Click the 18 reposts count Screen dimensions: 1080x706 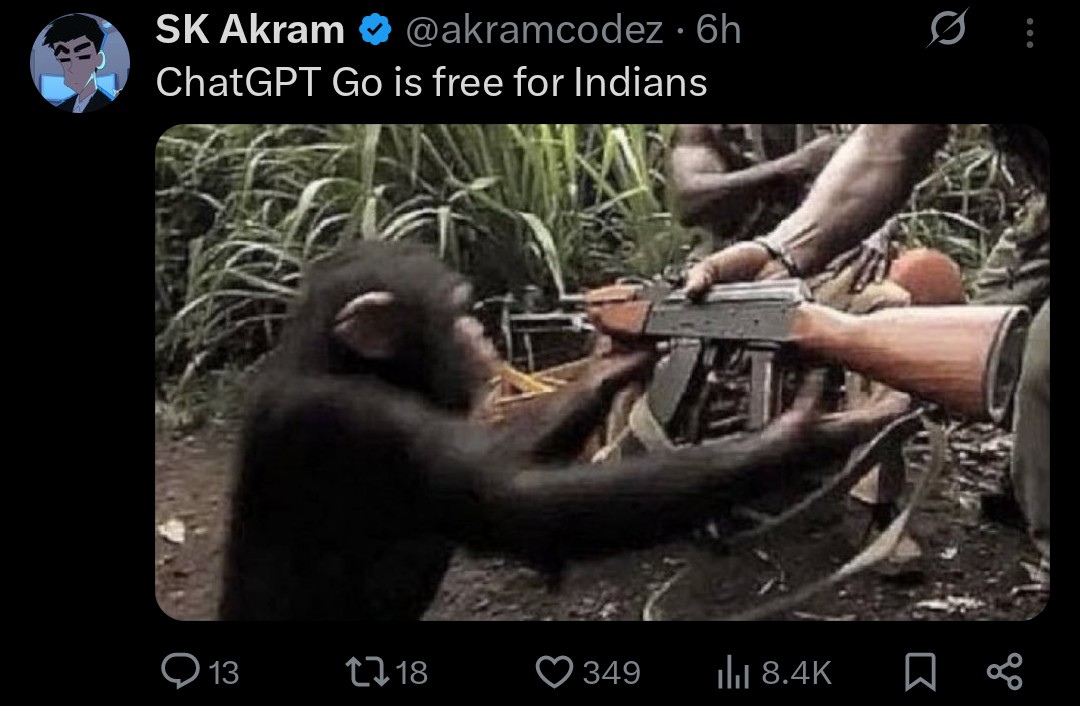[412, 672]
